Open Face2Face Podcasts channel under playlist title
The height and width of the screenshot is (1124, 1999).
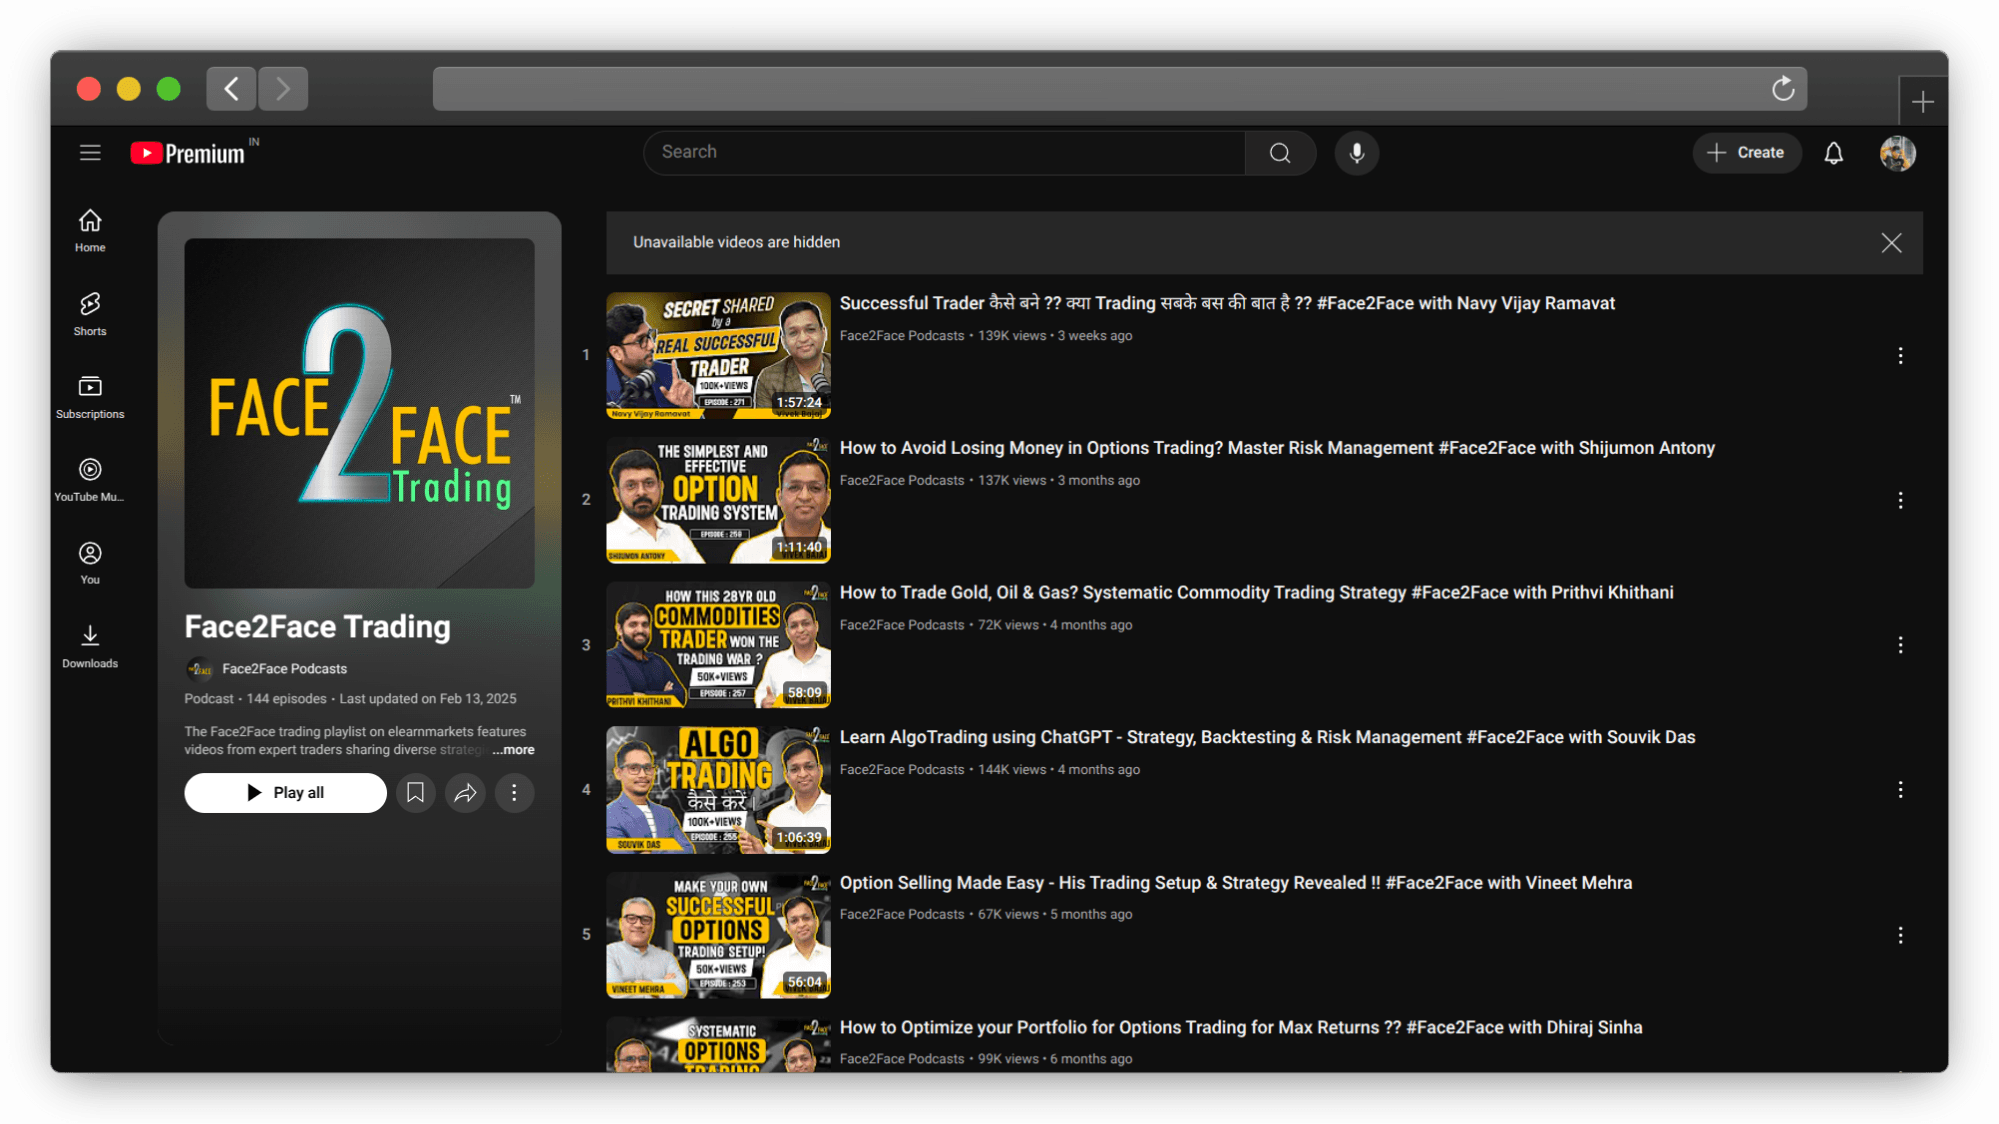[x=284, y=669]
